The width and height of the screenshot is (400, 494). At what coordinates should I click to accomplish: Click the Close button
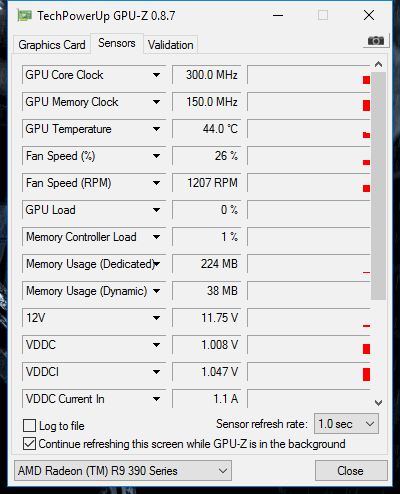[351, 471]
